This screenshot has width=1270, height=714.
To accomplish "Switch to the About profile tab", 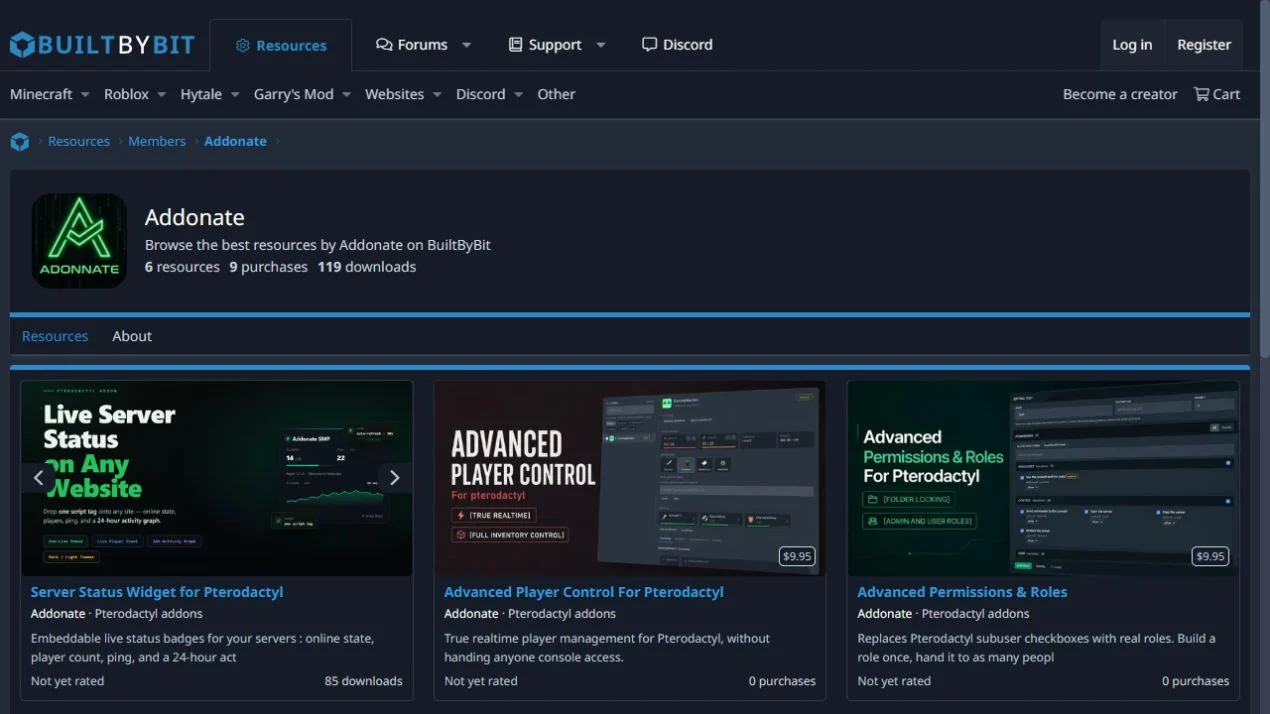I will pyautogui.click(x=132, y=336).
